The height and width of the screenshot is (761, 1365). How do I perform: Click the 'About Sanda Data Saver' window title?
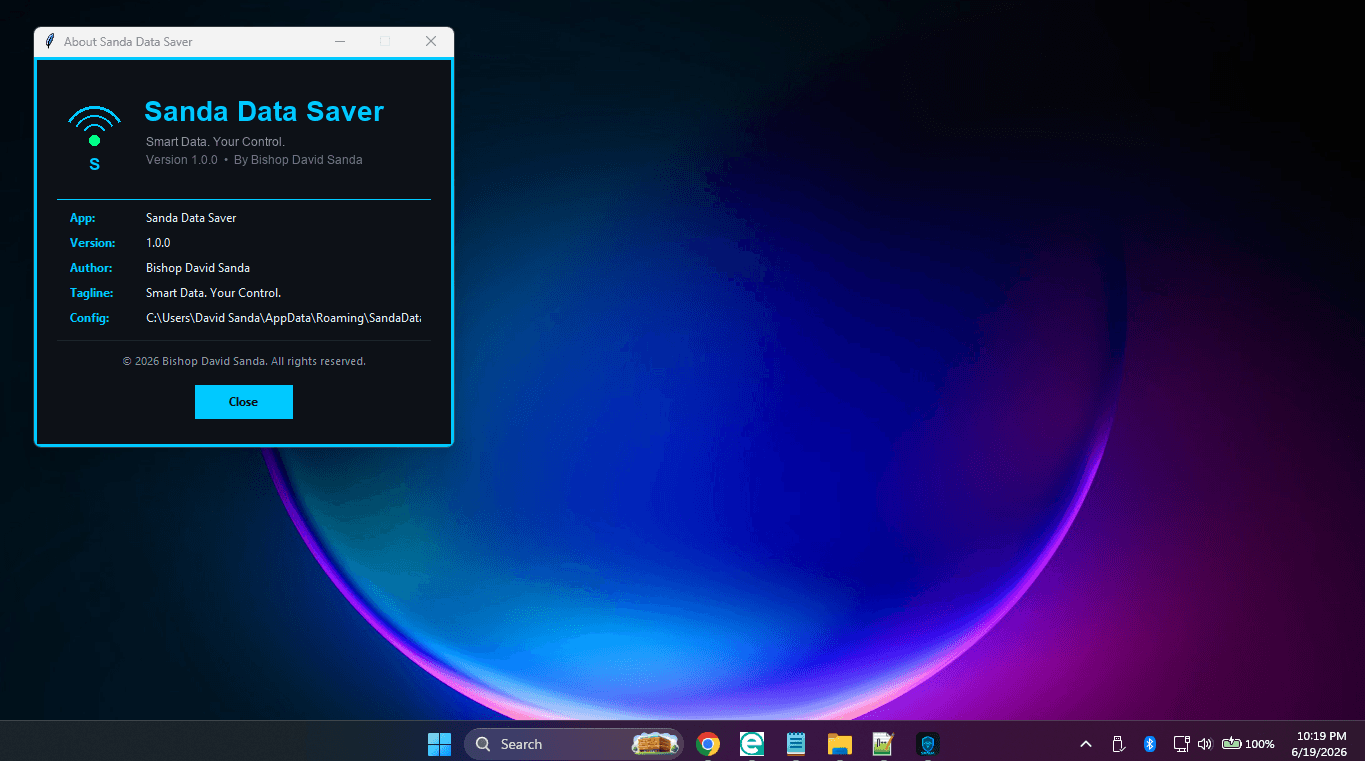pyautogui.click(x=128, y=42)
